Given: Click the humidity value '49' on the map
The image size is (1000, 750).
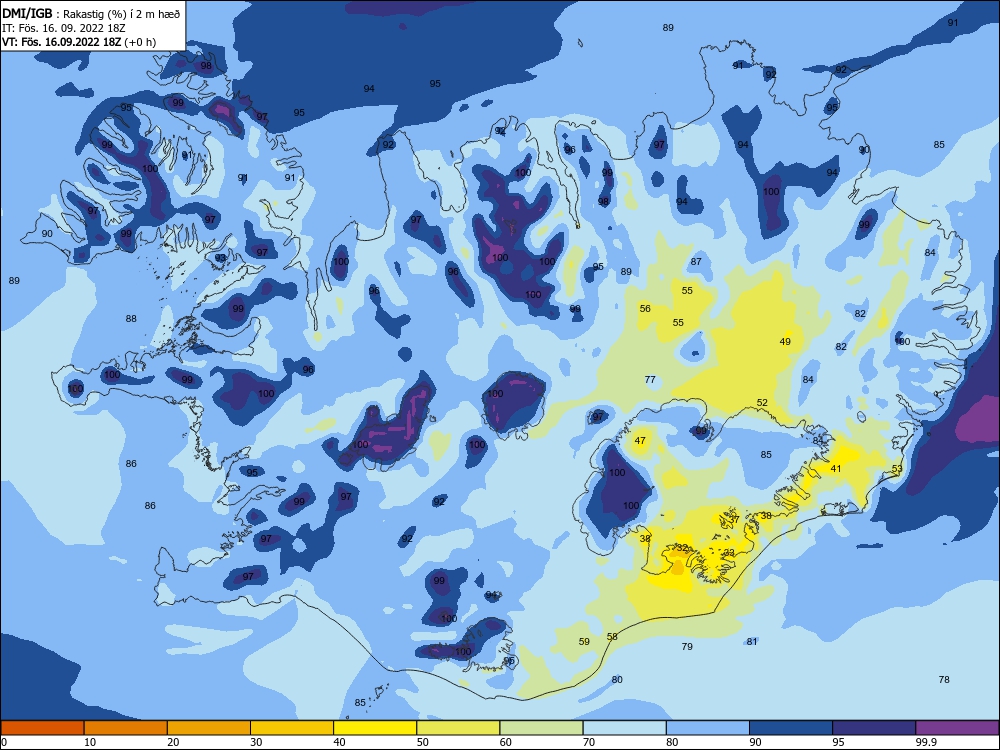Looking at the screenshot, I should click(785, 342).
